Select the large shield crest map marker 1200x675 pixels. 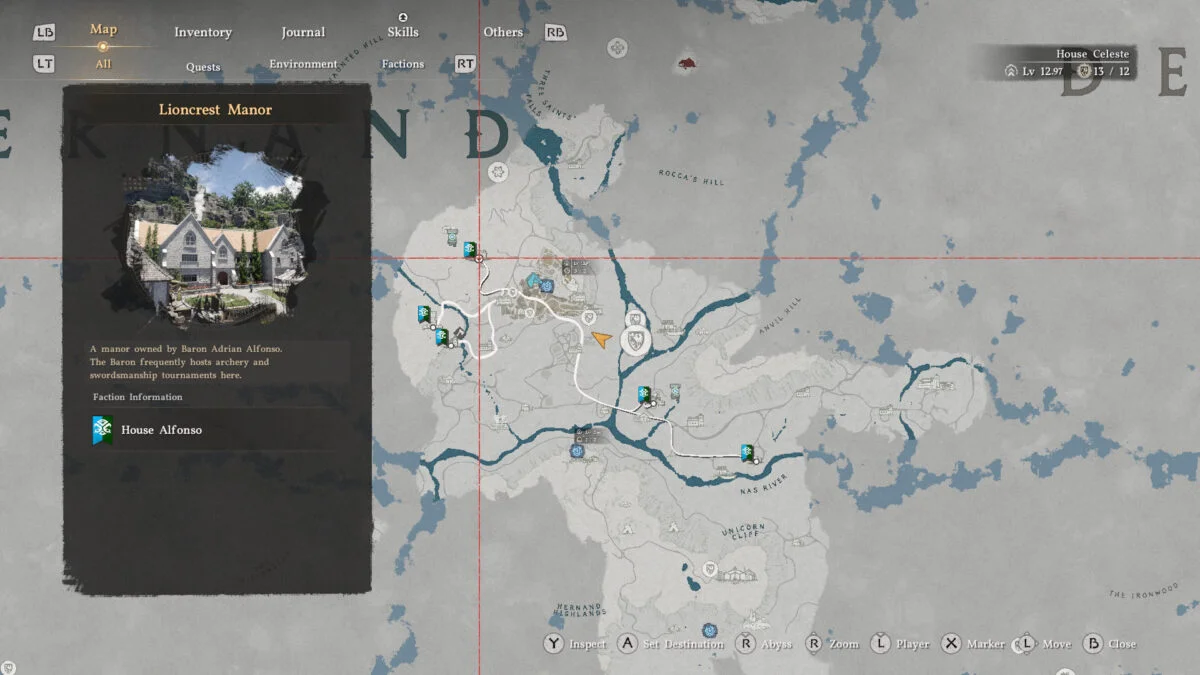pyautogui.click(x=637, y=341)
